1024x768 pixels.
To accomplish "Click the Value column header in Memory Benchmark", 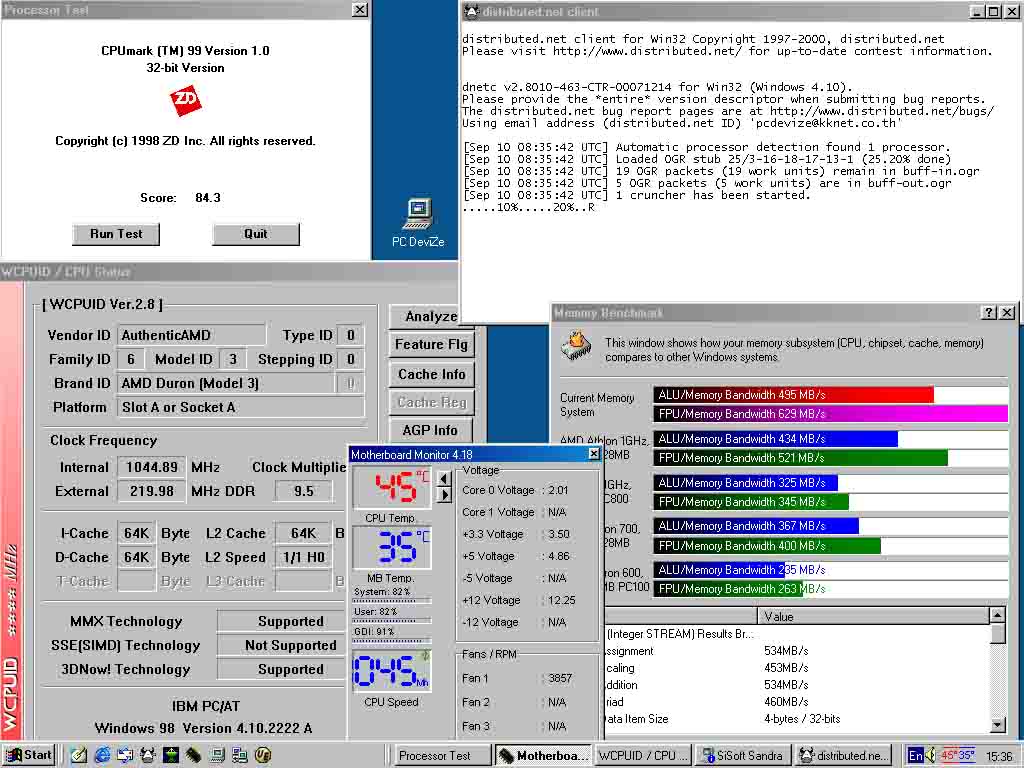I will click(x=873, y=616).
